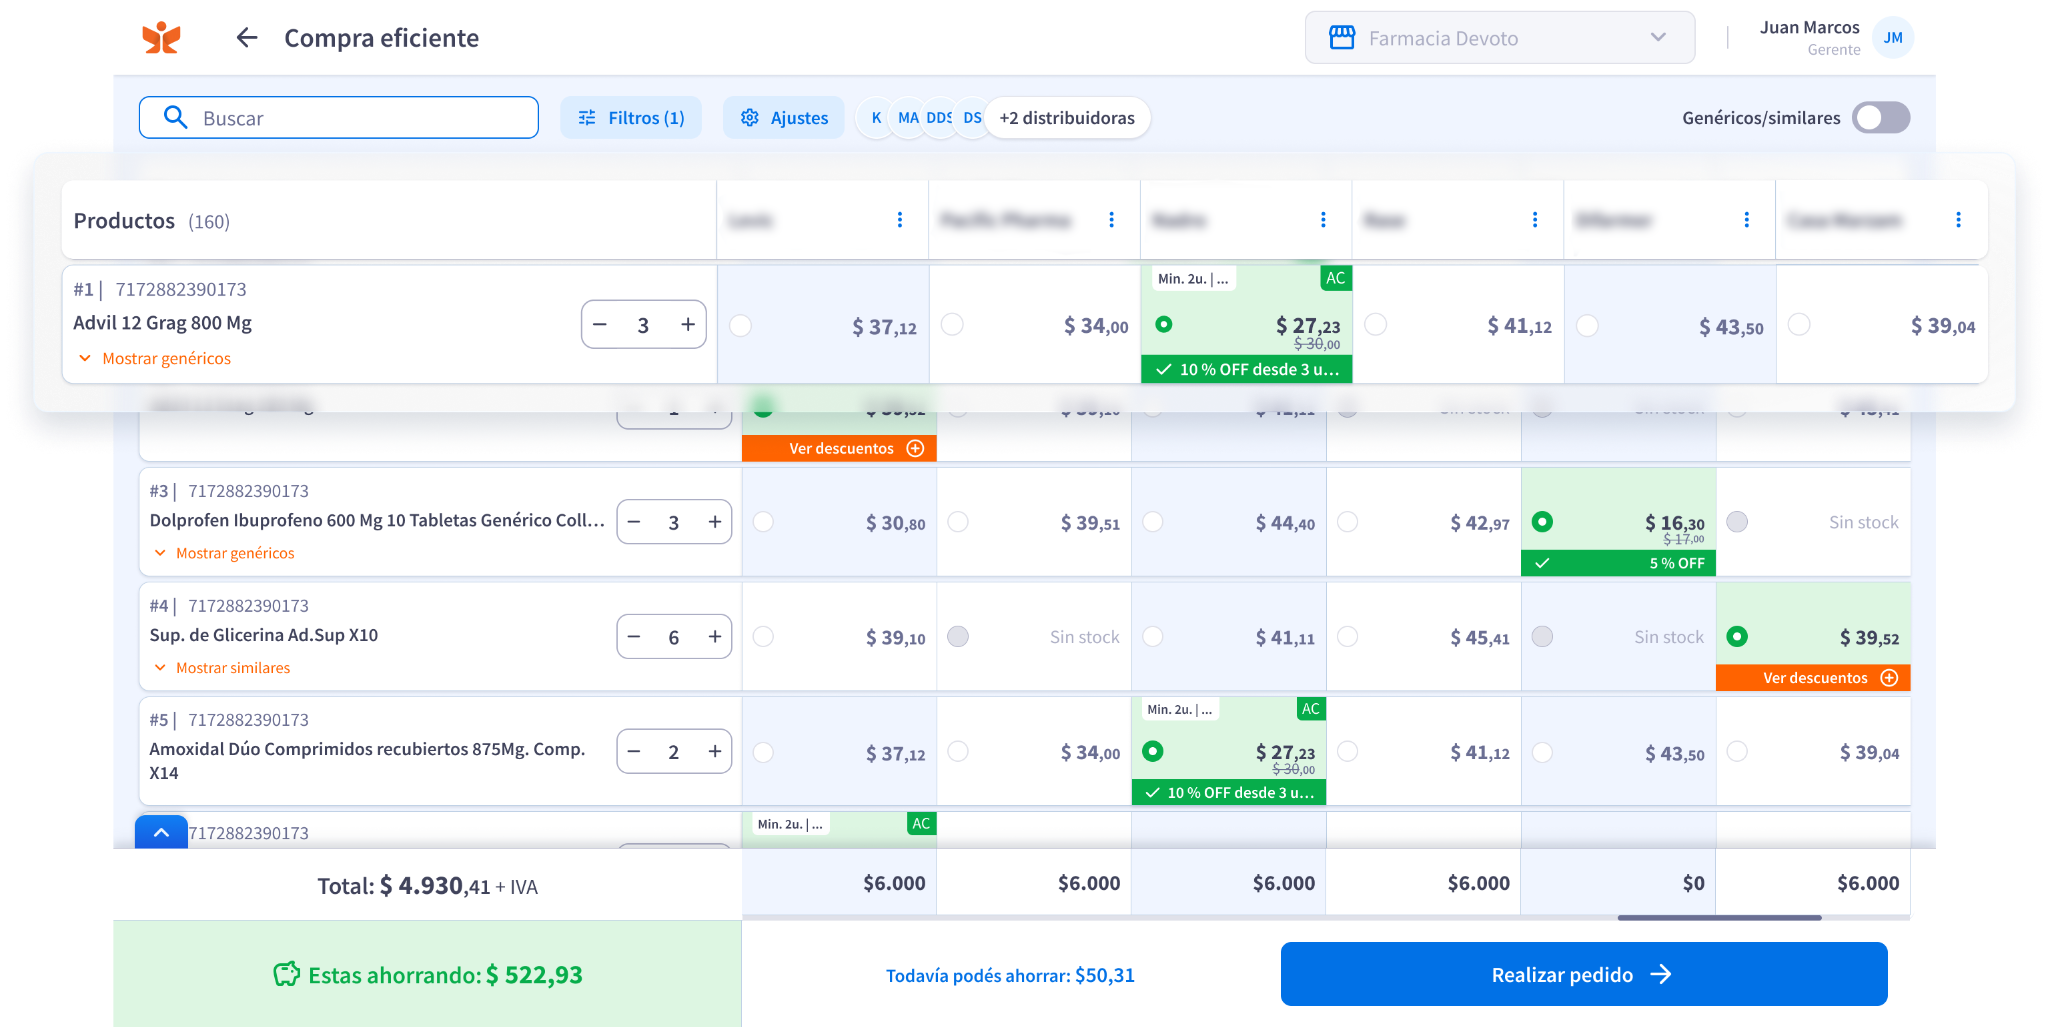Click 10 % OFF desde 3 u banner on Advil
The width and height of the screenshot is (2048, 1027).
1247,369
